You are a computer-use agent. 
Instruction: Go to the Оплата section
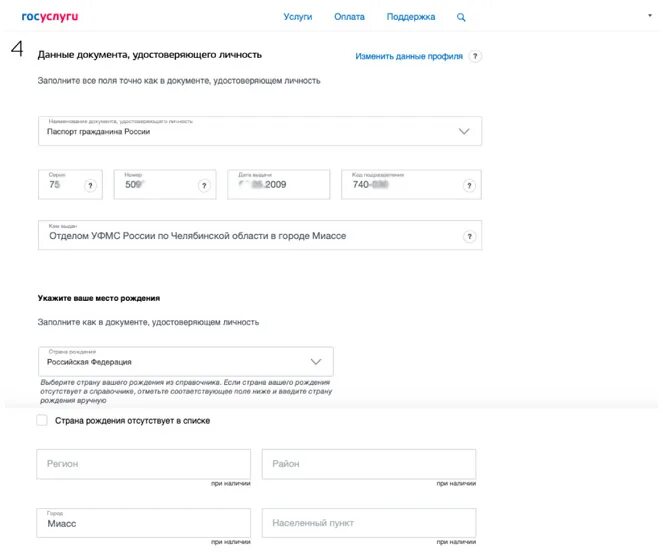pos(349,17)
